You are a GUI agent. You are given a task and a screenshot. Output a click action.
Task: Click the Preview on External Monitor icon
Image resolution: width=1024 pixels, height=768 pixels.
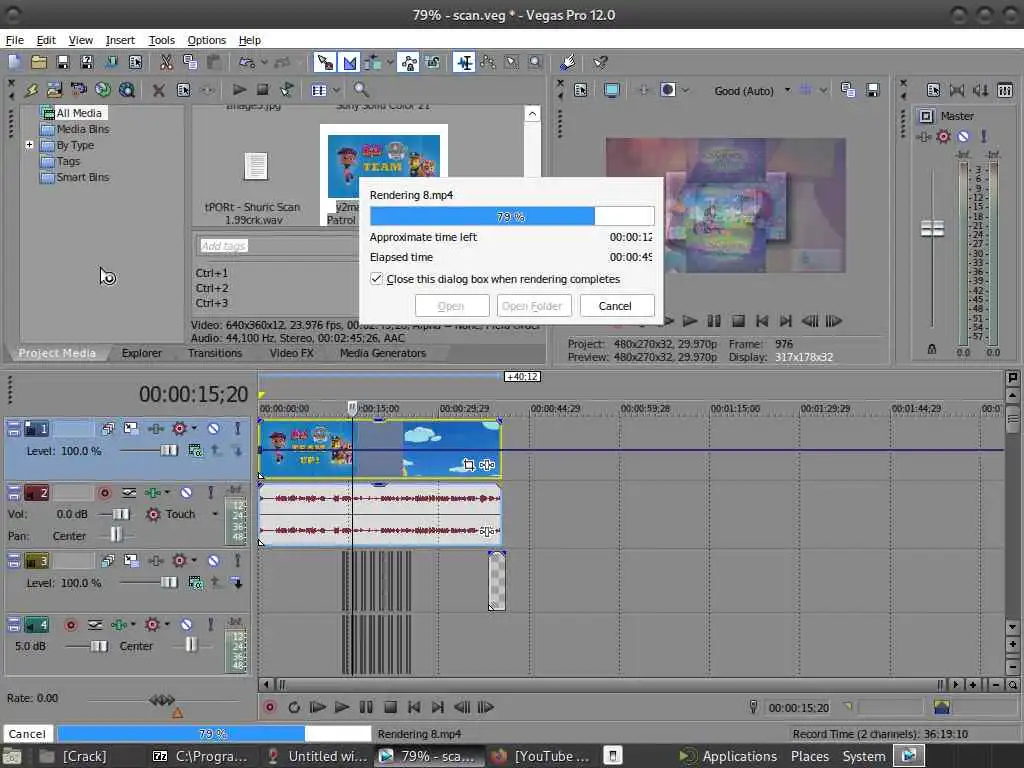[611, 90]
